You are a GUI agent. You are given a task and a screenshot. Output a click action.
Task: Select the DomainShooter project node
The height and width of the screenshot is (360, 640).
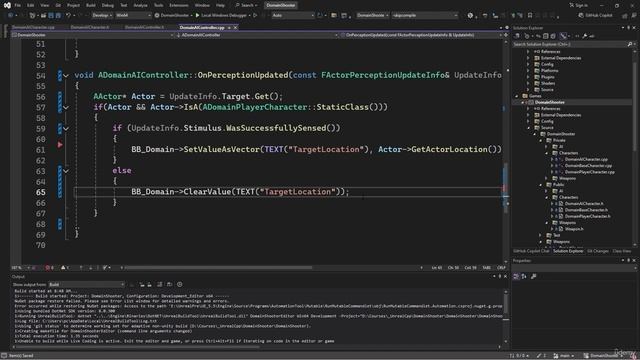click(549, 102)
